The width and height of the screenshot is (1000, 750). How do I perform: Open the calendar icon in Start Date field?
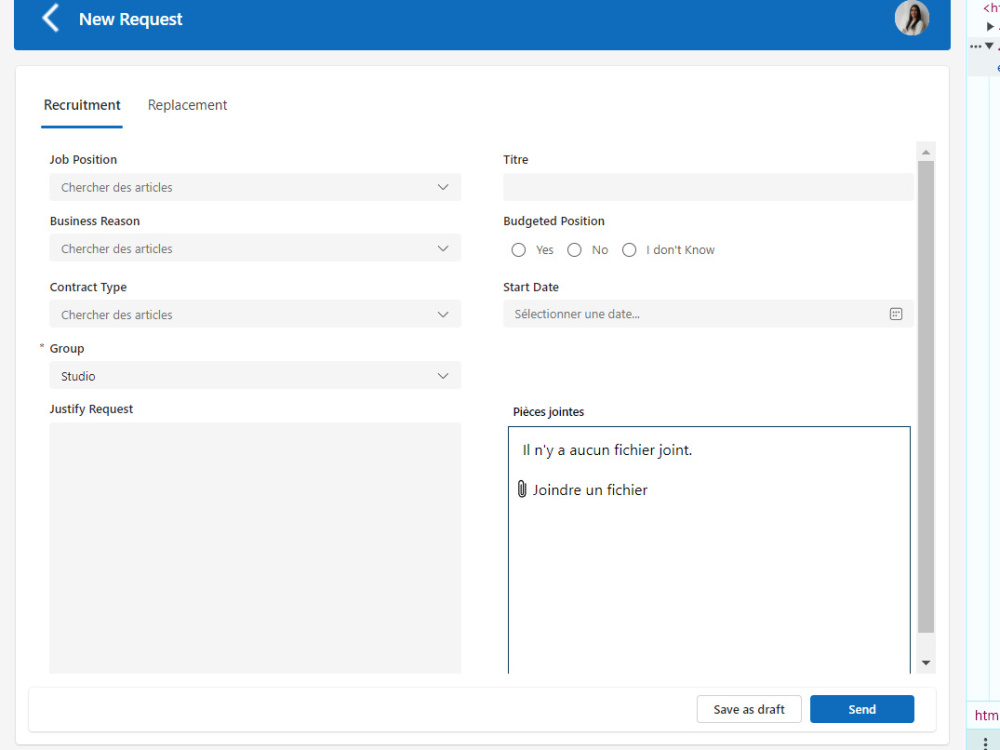[x=896, y=313]
